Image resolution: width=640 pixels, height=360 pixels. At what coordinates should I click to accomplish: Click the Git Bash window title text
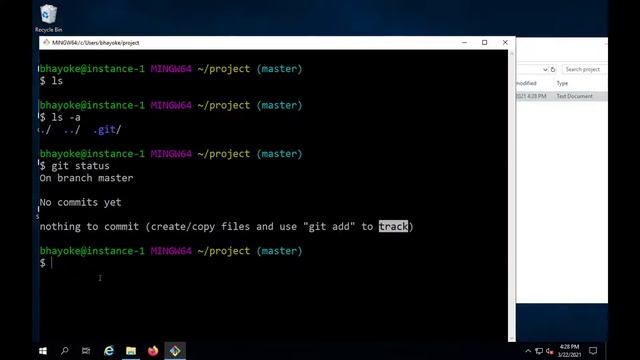pos(96,42)
